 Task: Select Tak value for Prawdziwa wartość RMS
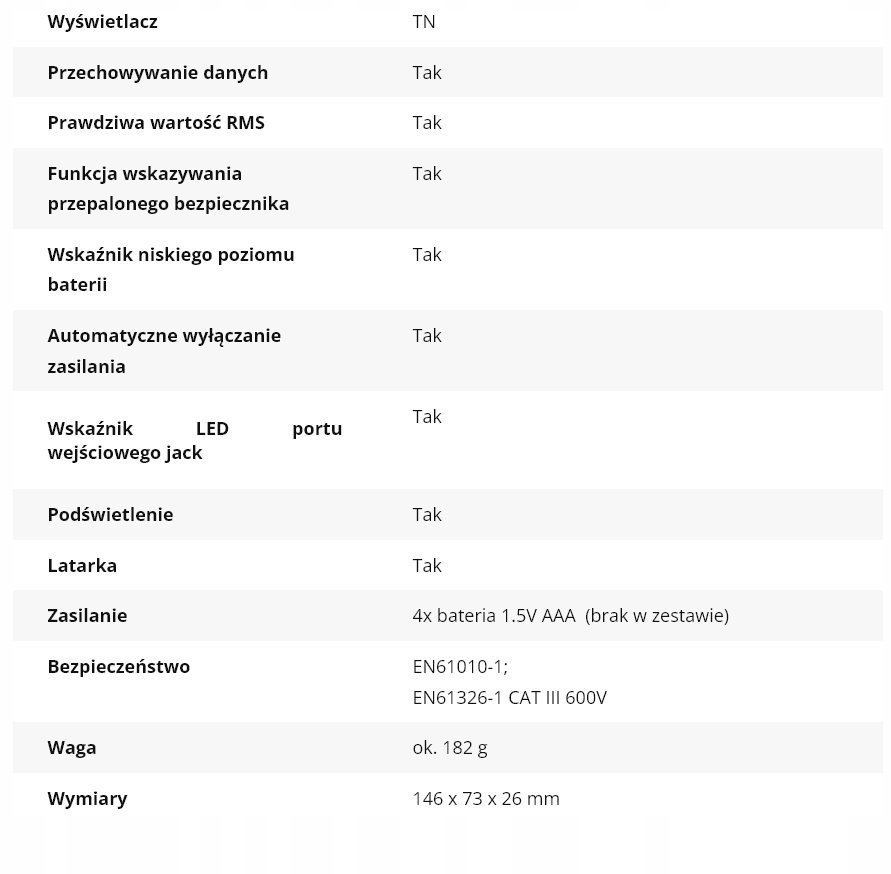click(427, 123)
